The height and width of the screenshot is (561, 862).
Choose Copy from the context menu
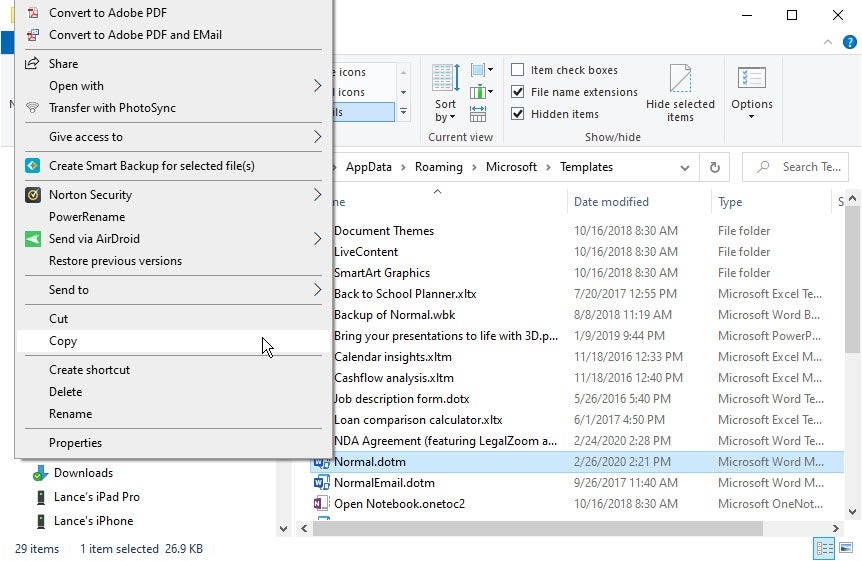[x=63, y=341]
